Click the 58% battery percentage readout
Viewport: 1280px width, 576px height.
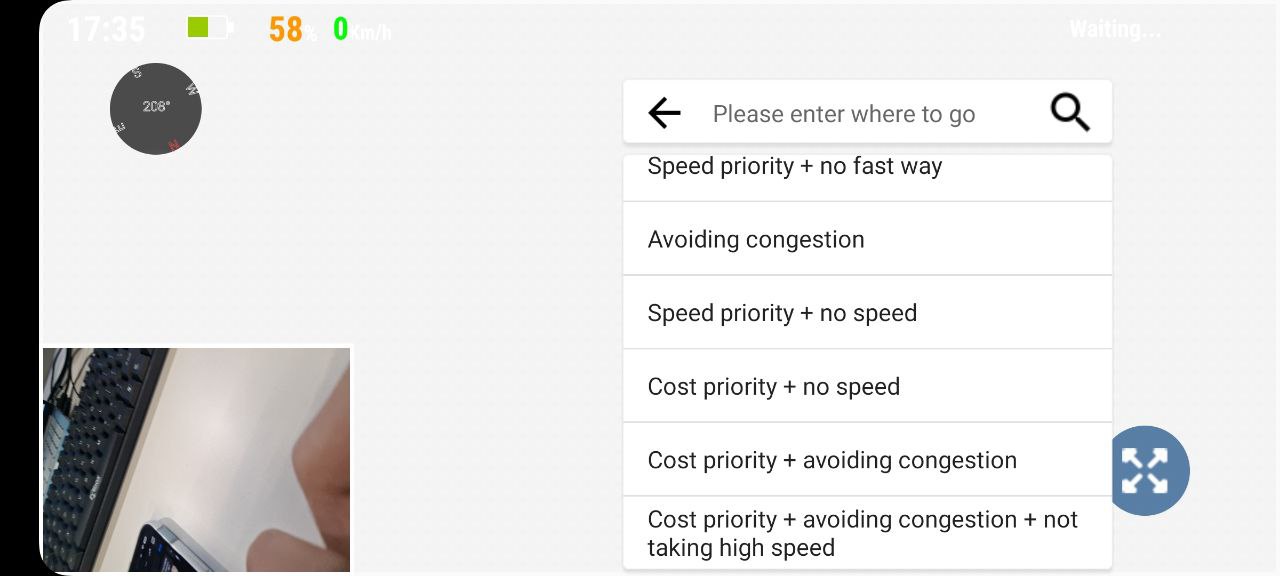[x=292, y=30]
